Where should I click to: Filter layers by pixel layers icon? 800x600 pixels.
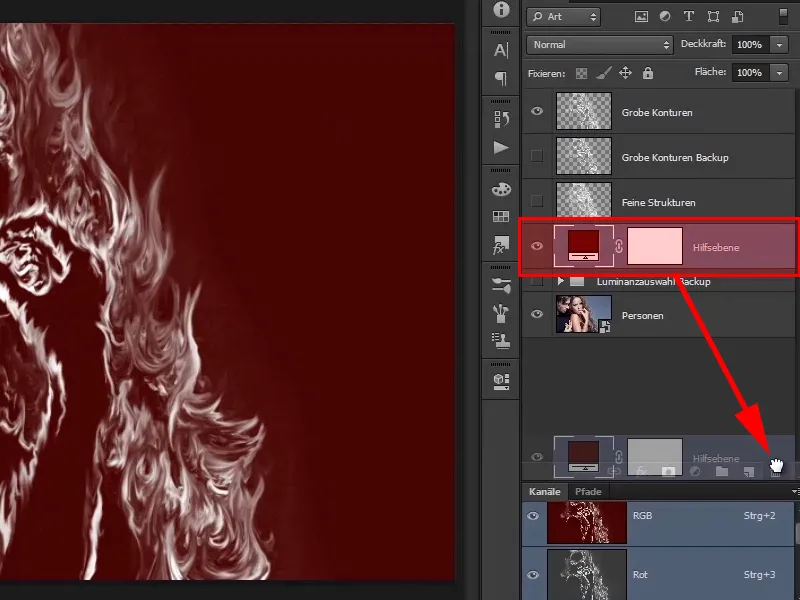coord(641,17)
